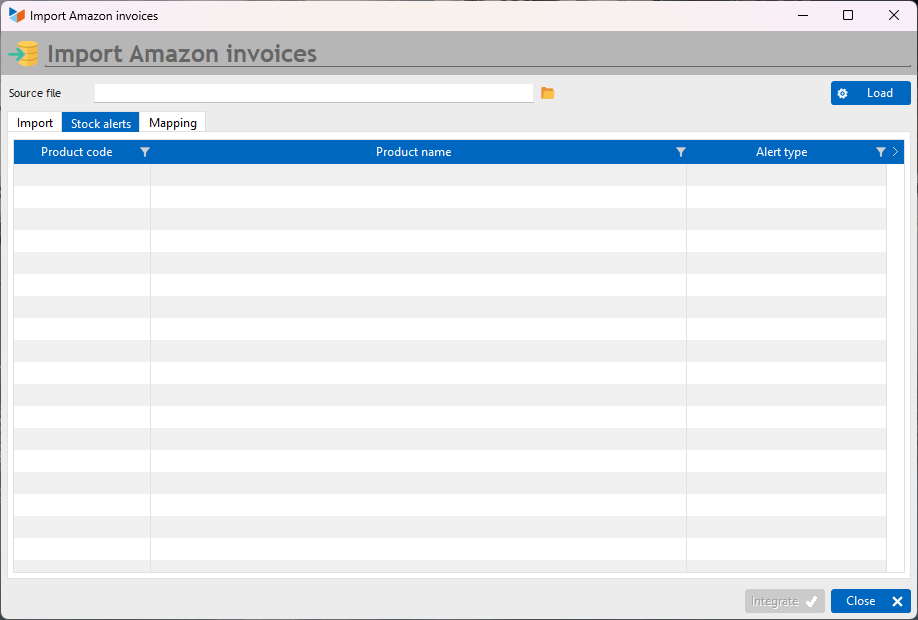Select the Stock alerts tab
The image size is (918, 620).
pyautogui.click(x=101, y=123)
